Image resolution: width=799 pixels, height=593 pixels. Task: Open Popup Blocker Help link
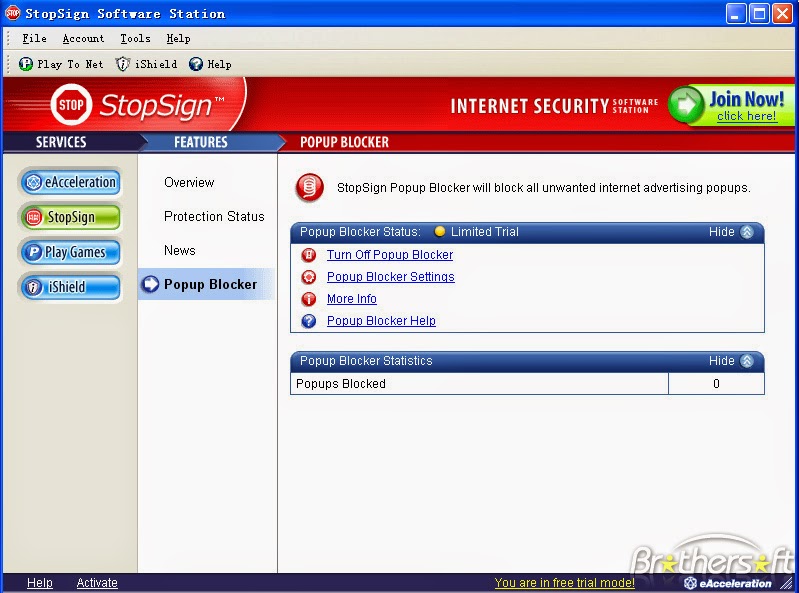(x=381, y=320)
